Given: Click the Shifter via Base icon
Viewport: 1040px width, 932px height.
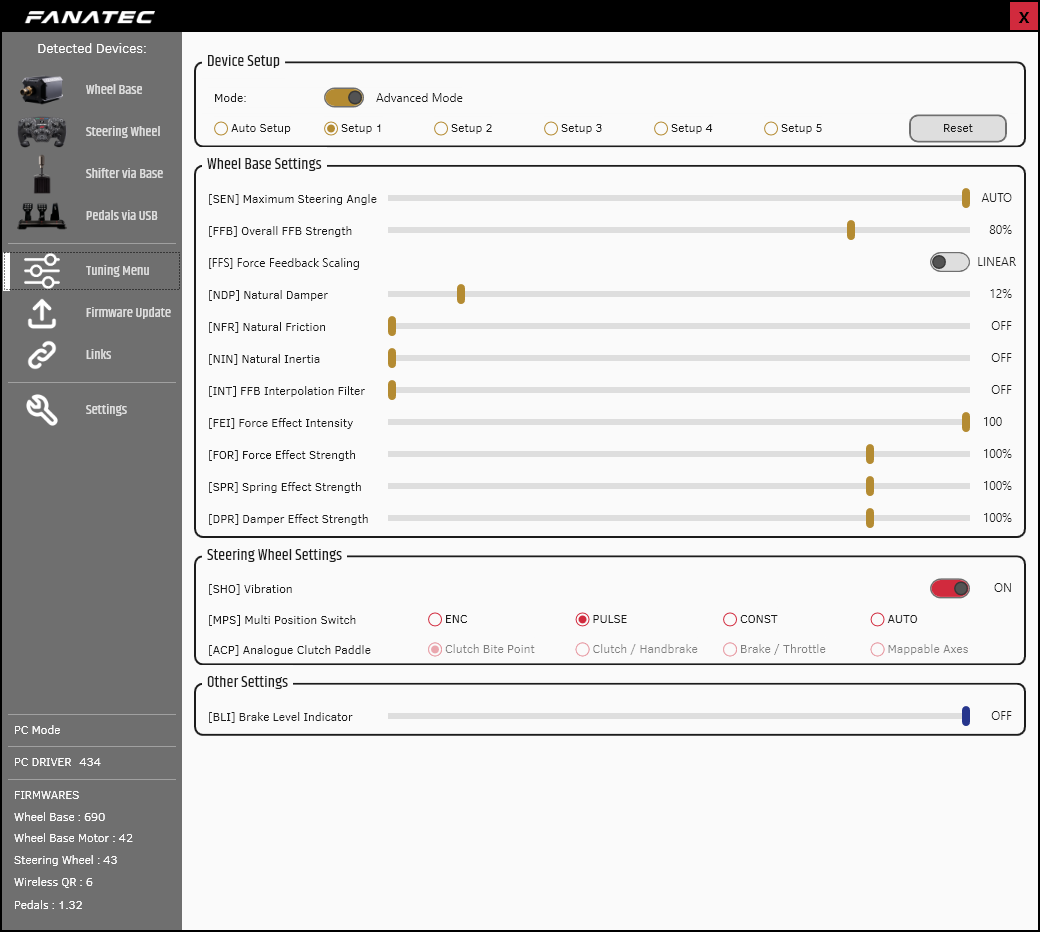Looking at the screenshot, I should 42,174.
